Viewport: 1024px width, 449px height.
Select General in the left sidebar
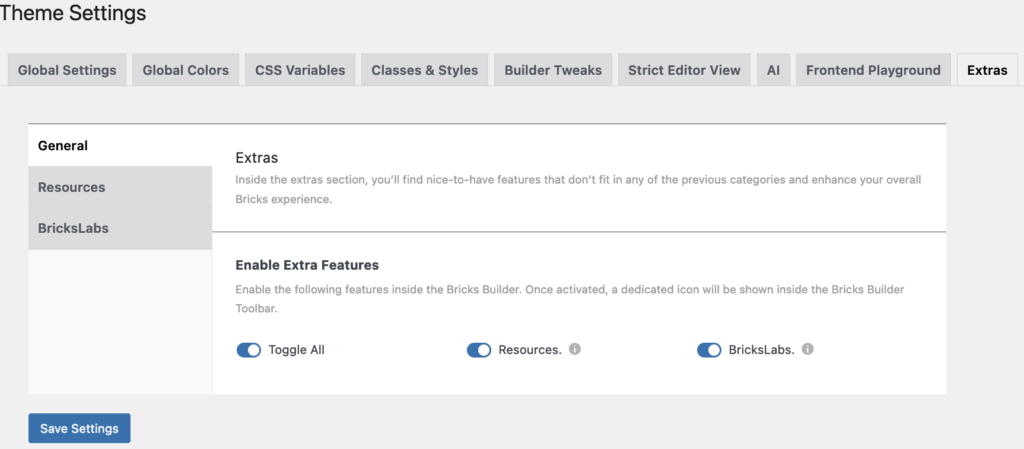63,145
